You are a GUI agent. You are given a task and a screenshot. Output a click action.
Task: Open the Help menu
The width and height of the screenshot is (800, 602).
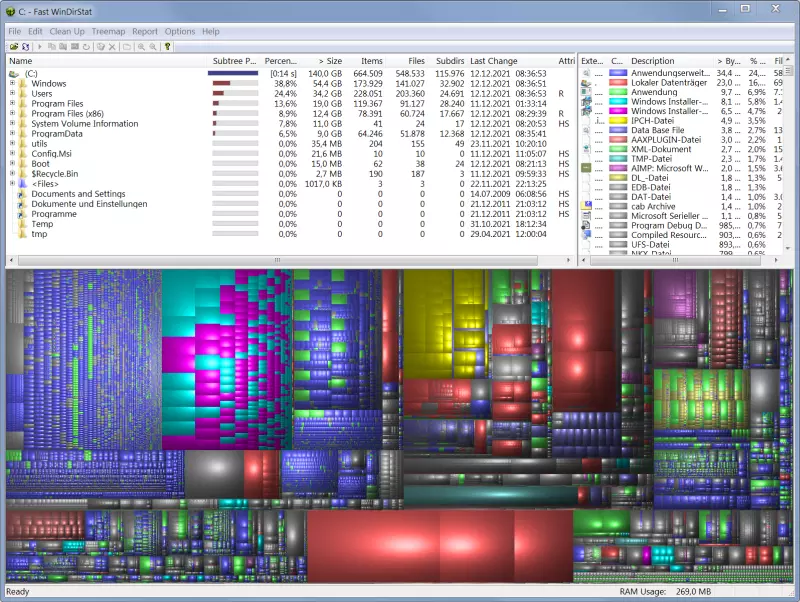pos(211,31)
